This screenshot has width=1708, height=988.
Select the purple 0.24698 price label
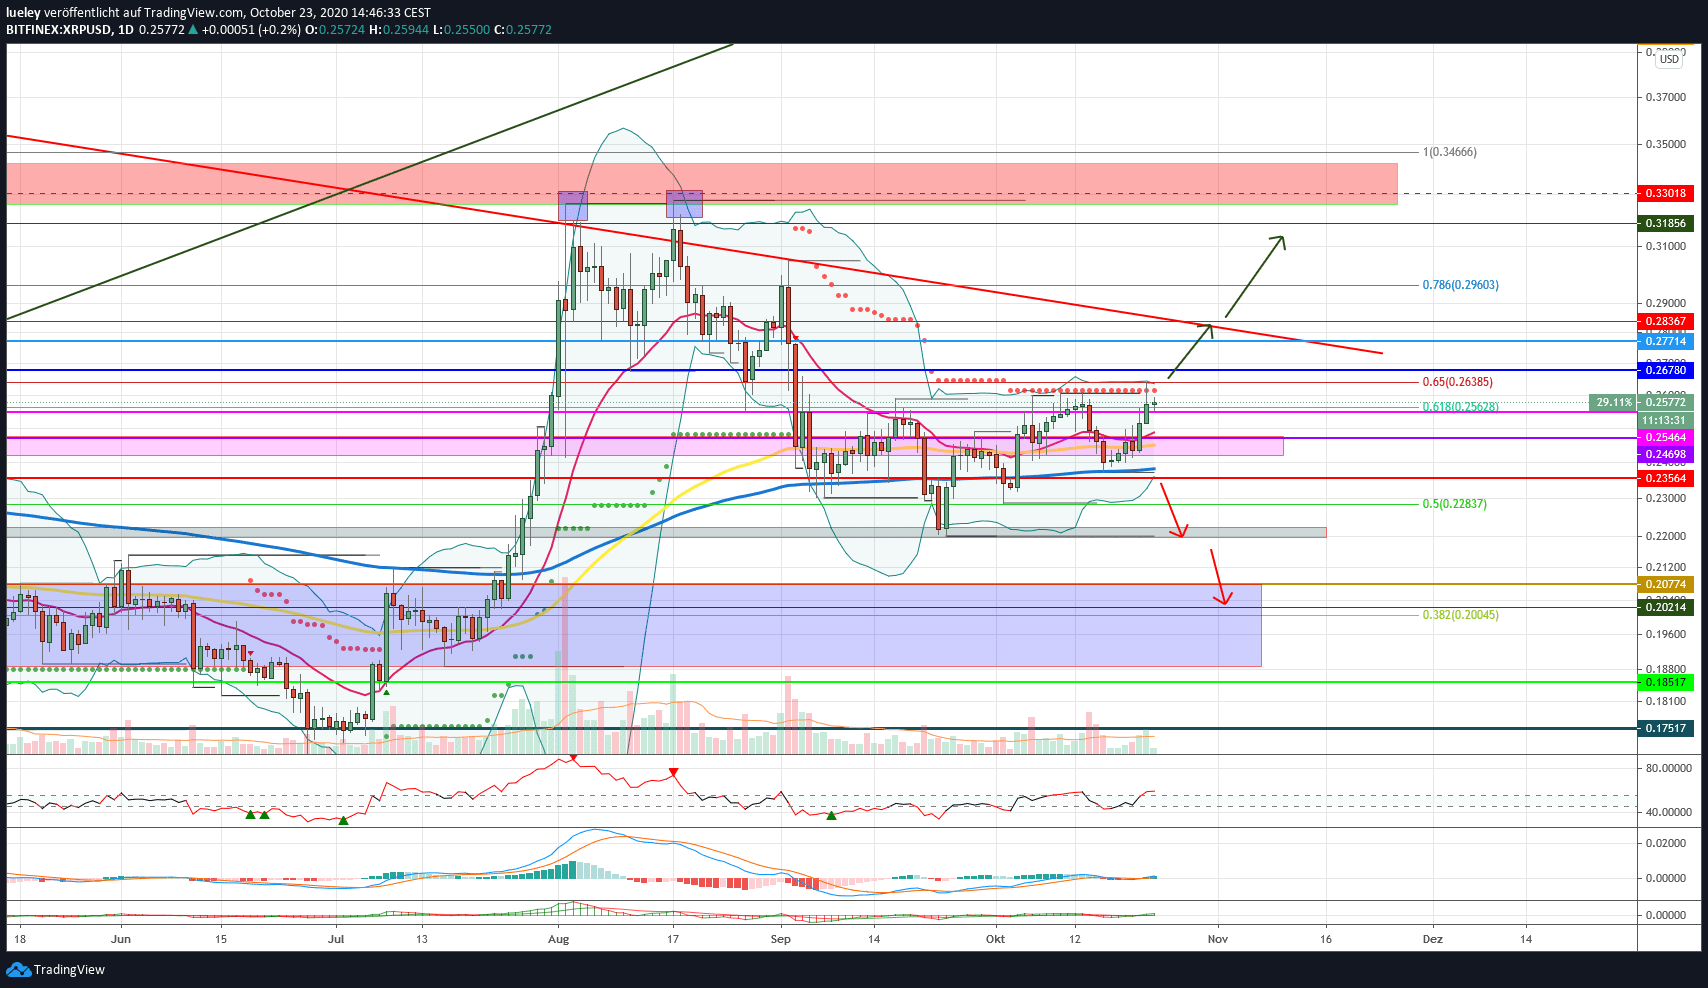coord(1666,454)
